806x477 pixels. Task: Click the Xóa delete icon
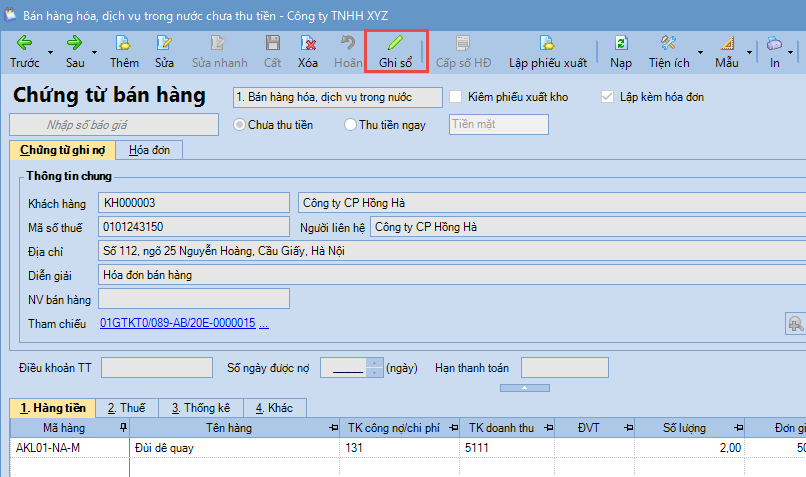308,43
